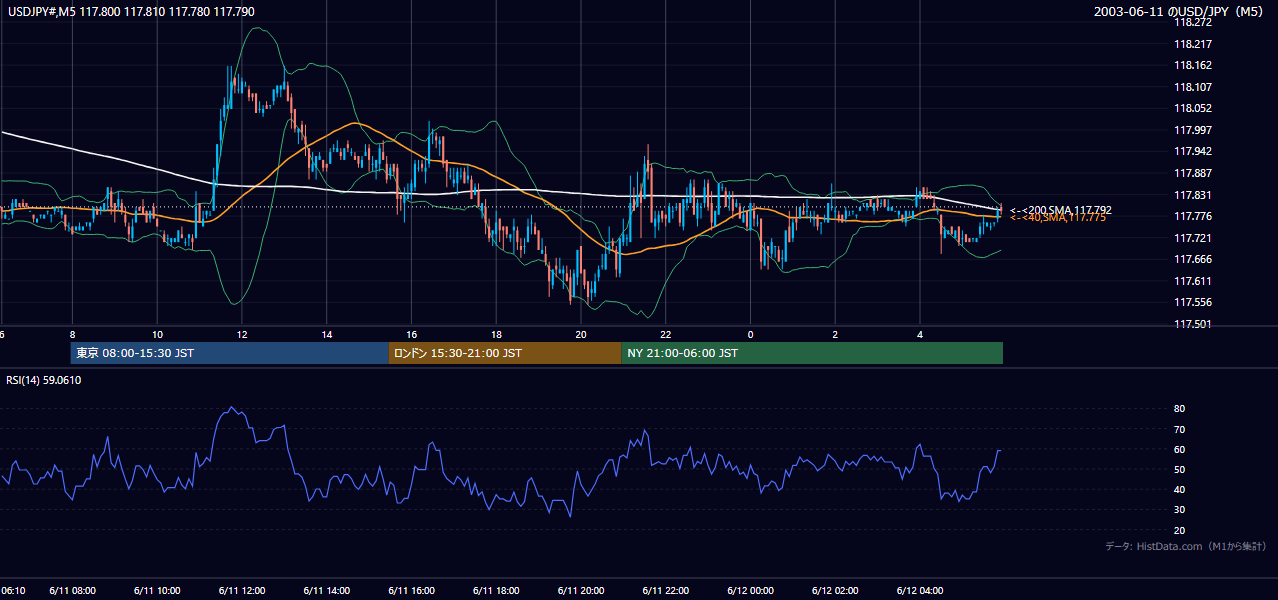This screenshot has width=1278, height=600.
Task: Click price axis value 117.556
Action: pyautogui.click(x=1191, y=302)
